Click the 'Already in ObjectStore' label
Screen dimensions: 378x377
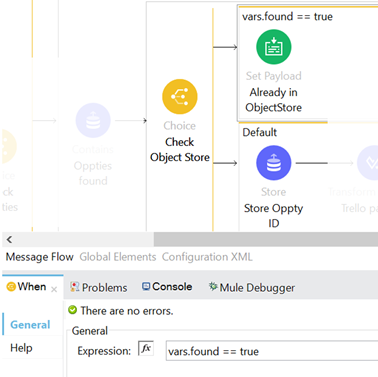[274, 100]
